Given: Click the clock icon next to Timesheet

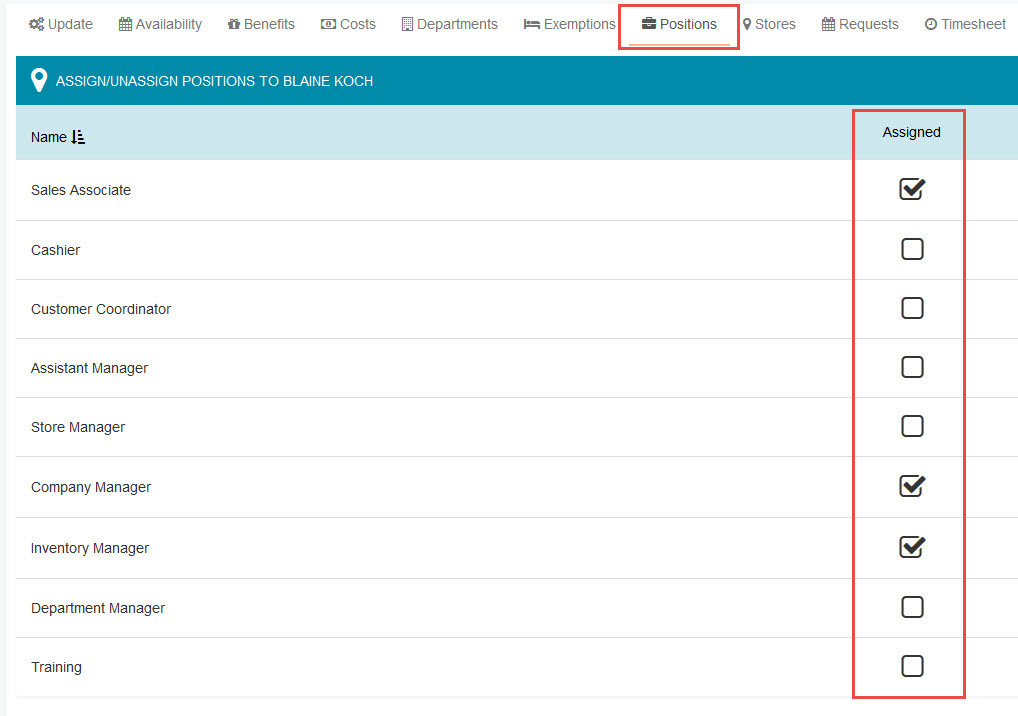Looking at the screenshot, I should tap(930, 23).
